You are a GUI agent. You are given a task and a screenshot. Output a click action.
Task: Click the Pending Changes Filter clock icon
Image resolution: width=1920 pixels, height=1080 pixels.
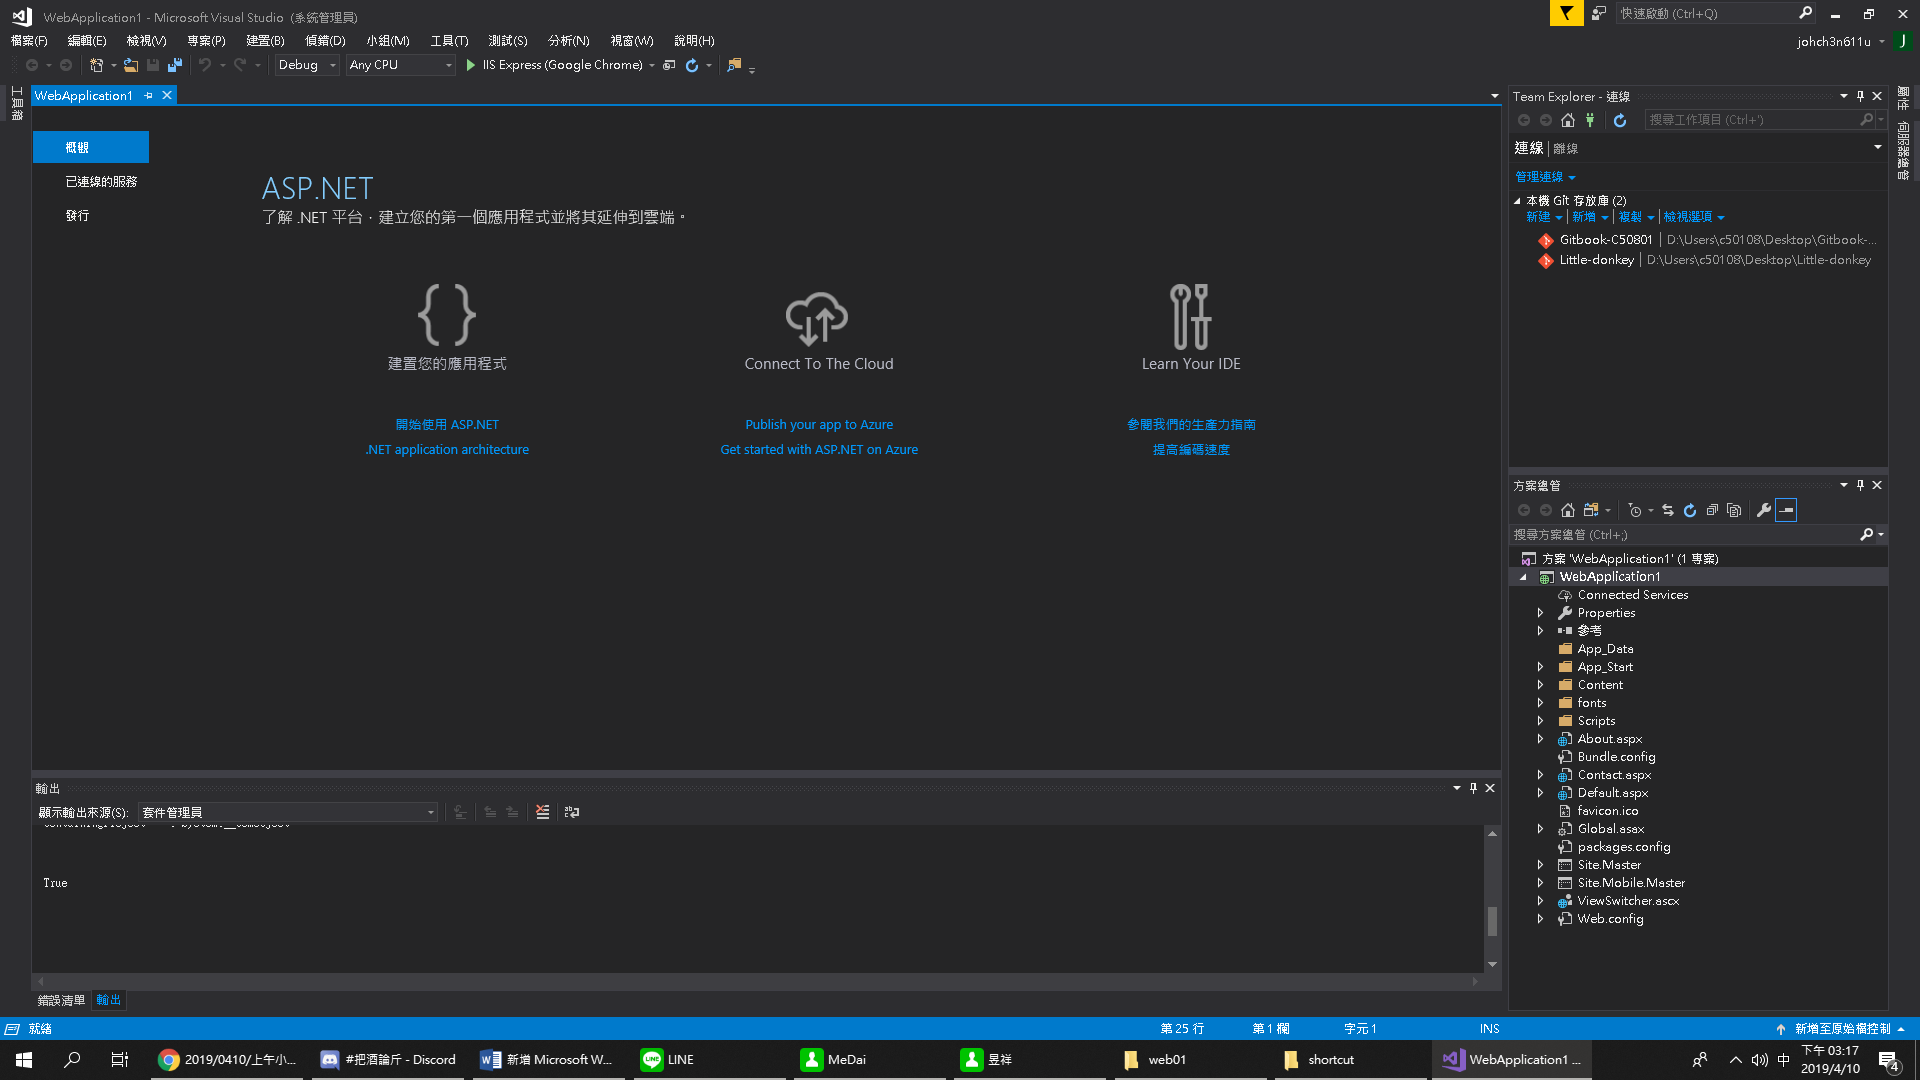click(1635, 510)
